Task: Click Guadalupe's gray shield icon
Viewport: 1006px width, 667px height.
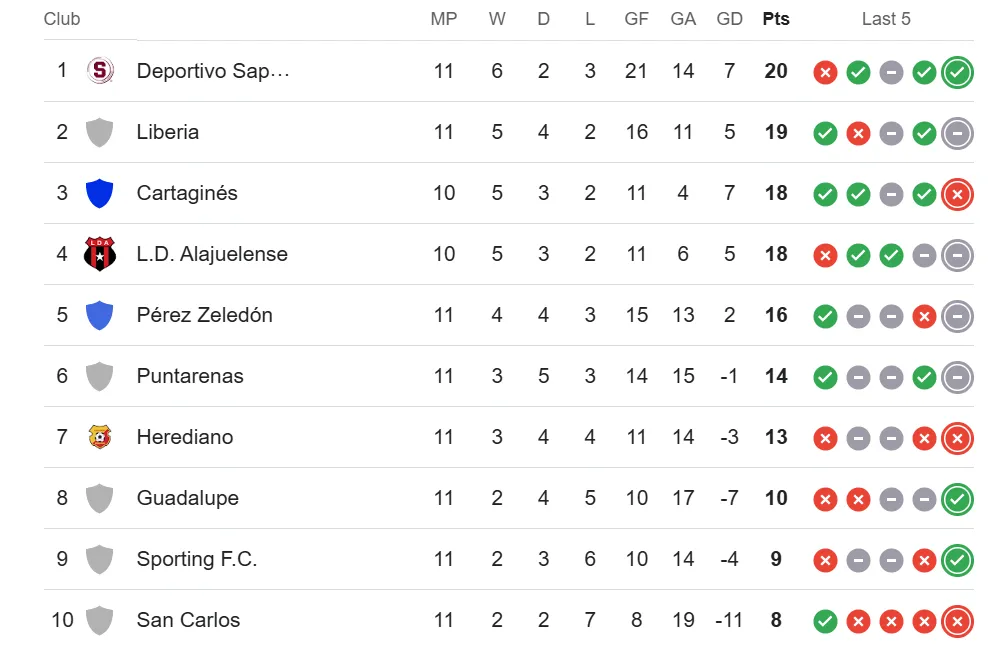Action: coord(100,498)
